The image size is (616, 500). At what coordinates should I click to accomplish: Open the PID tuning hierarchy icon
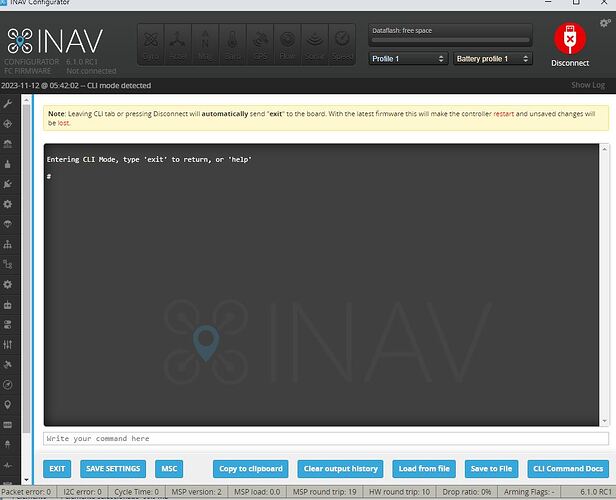click(x=7, y=244)
